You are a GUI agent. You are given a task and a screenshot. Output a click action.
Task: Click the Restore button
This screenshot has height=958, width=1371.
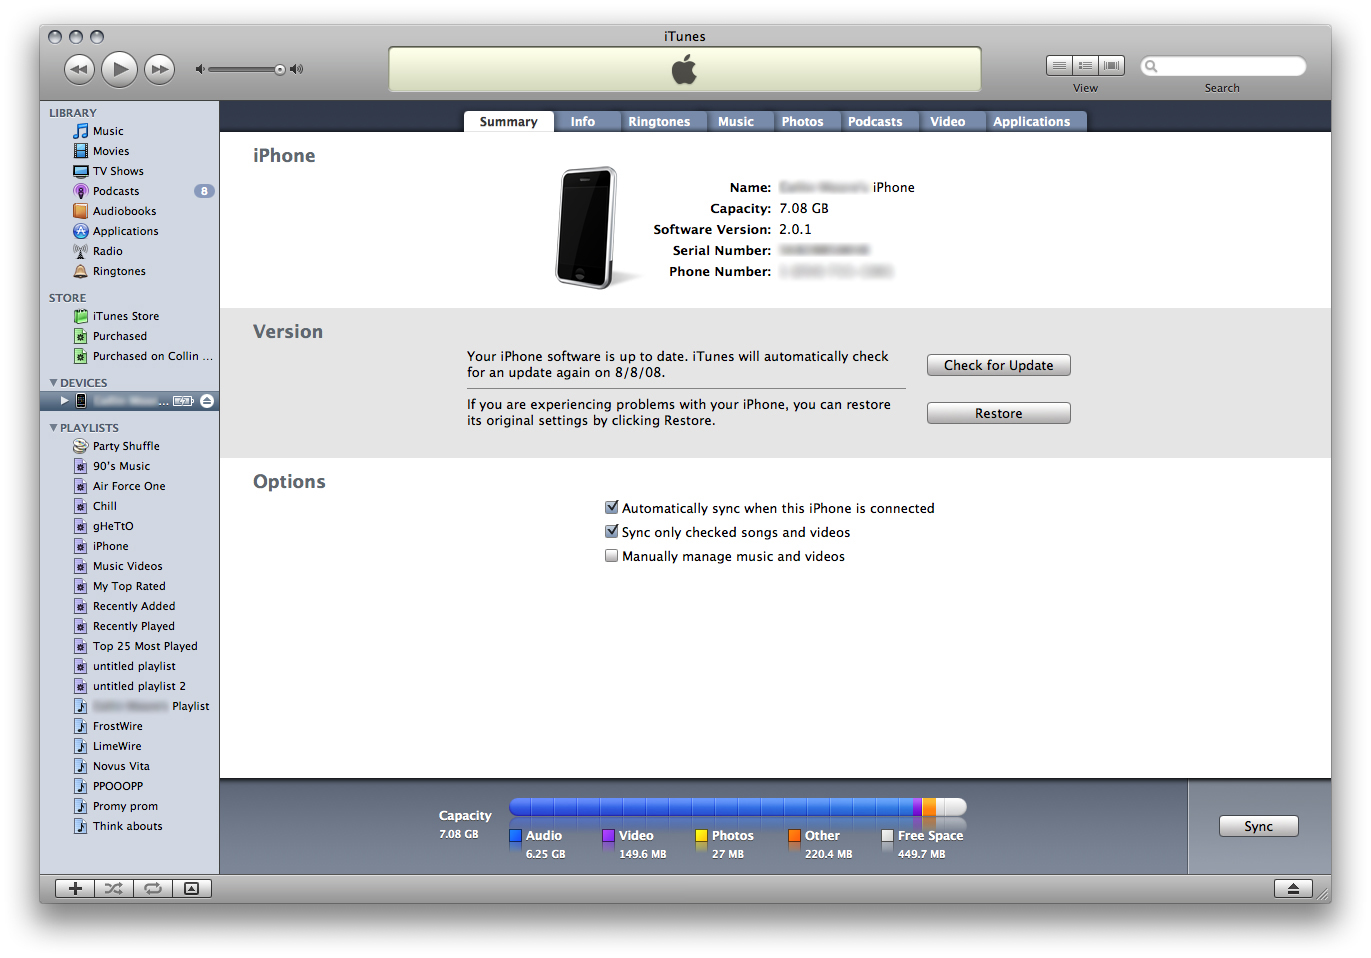point(999,413)
